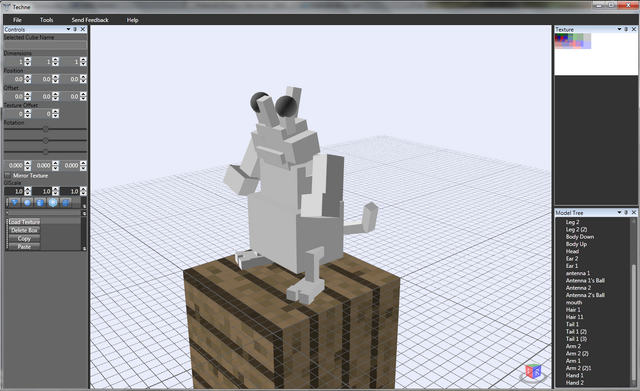
Task: Open the Help menu
Action: [132, 20]
